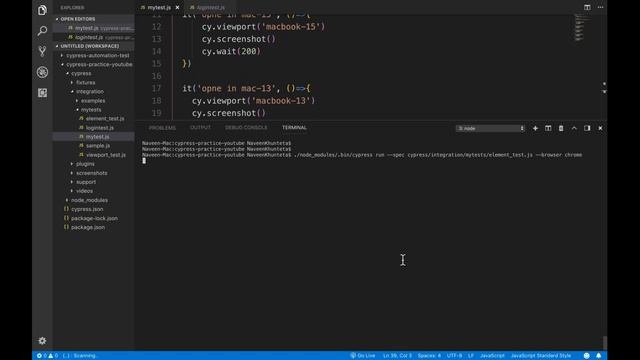The width and height of the screenshot is (640, 360).
Task: Open the Manage gear icon
Action: pyautogui.click(x=42, y=340)
